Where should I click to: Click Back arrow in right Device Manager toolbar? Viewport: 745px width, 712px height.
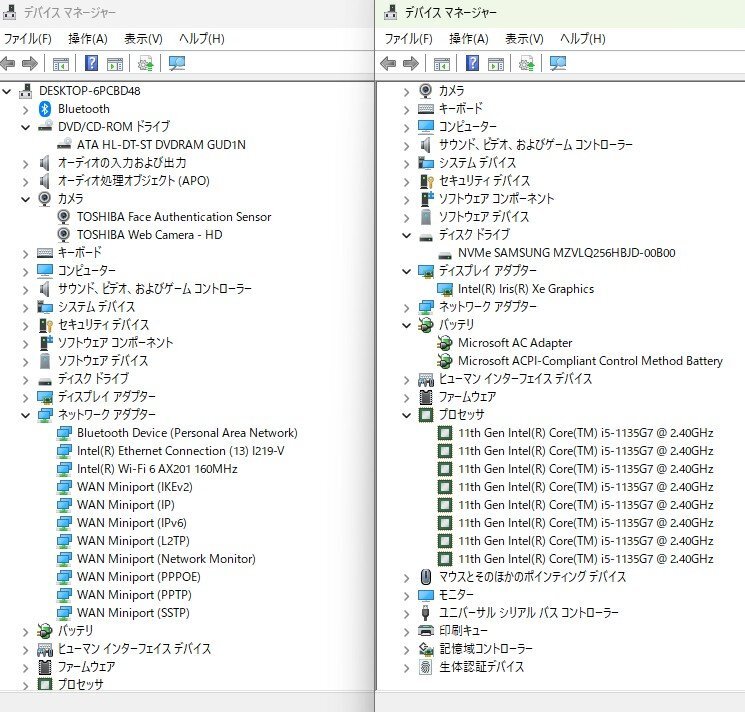point(389,63)
